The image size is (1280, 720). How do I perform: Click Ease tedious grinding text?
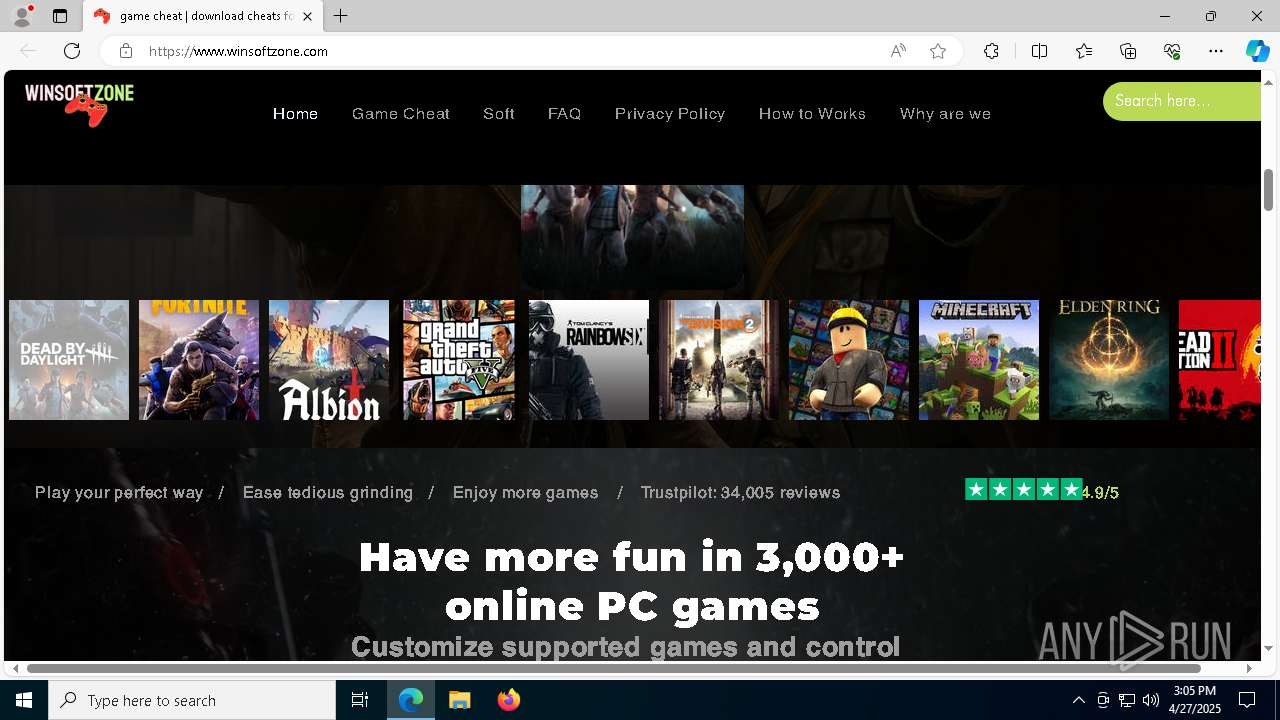pyautogui.click(x=328, y=493)
